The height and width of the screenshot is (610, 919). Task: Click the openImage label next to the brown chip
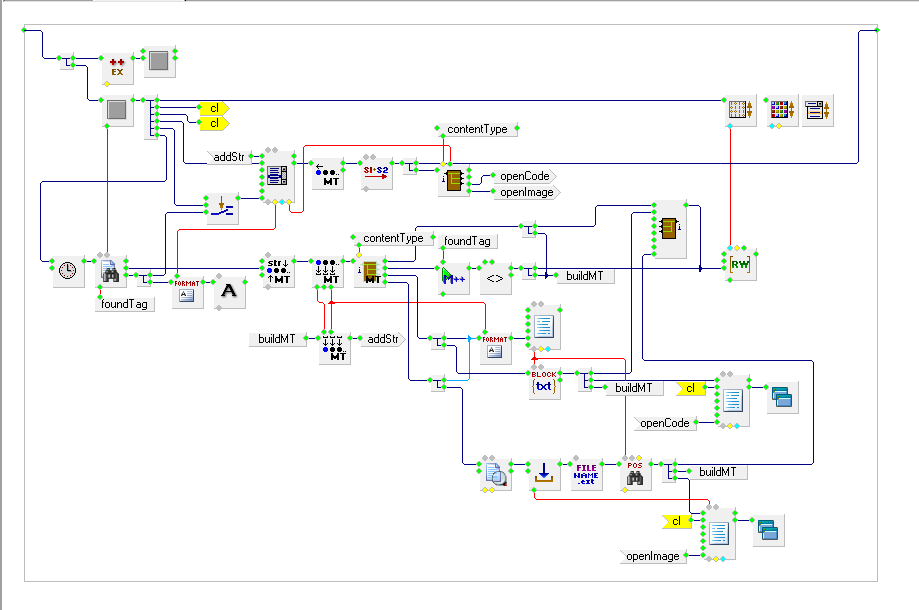point(526,192)
